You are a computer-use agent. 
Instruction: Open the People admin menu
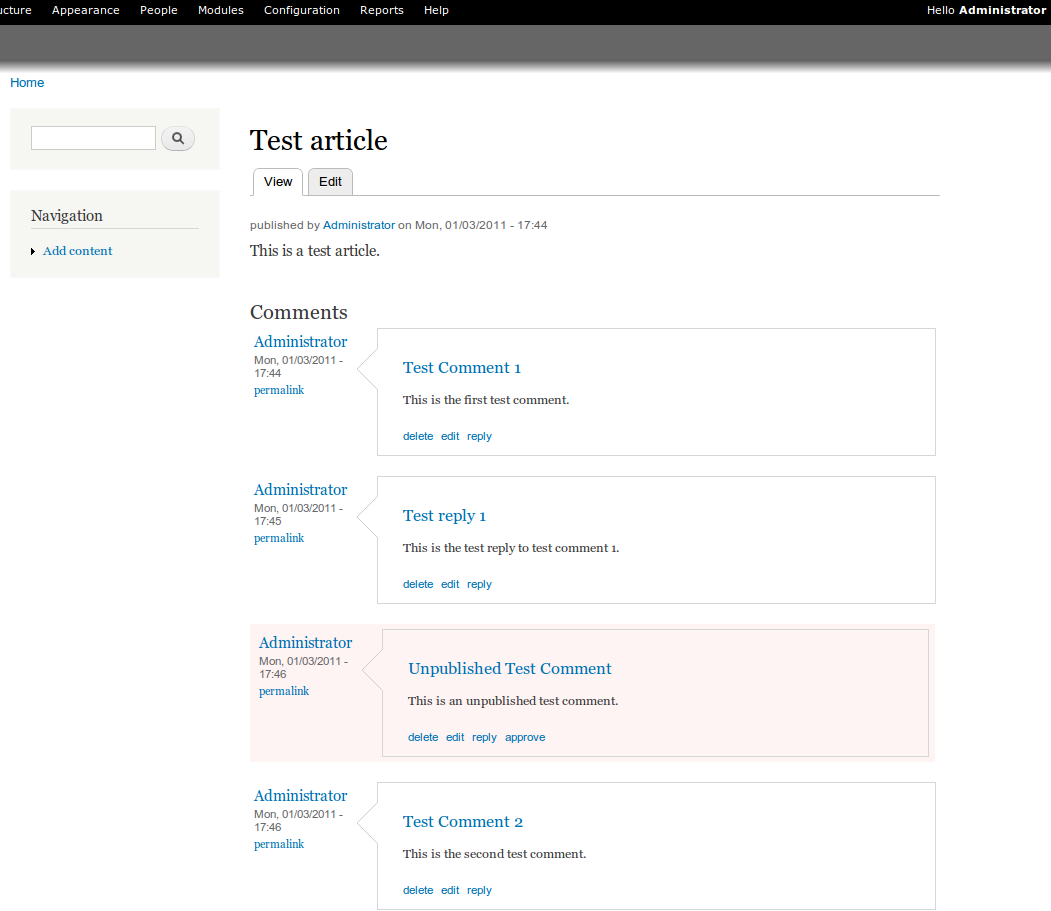click(158, 10)
